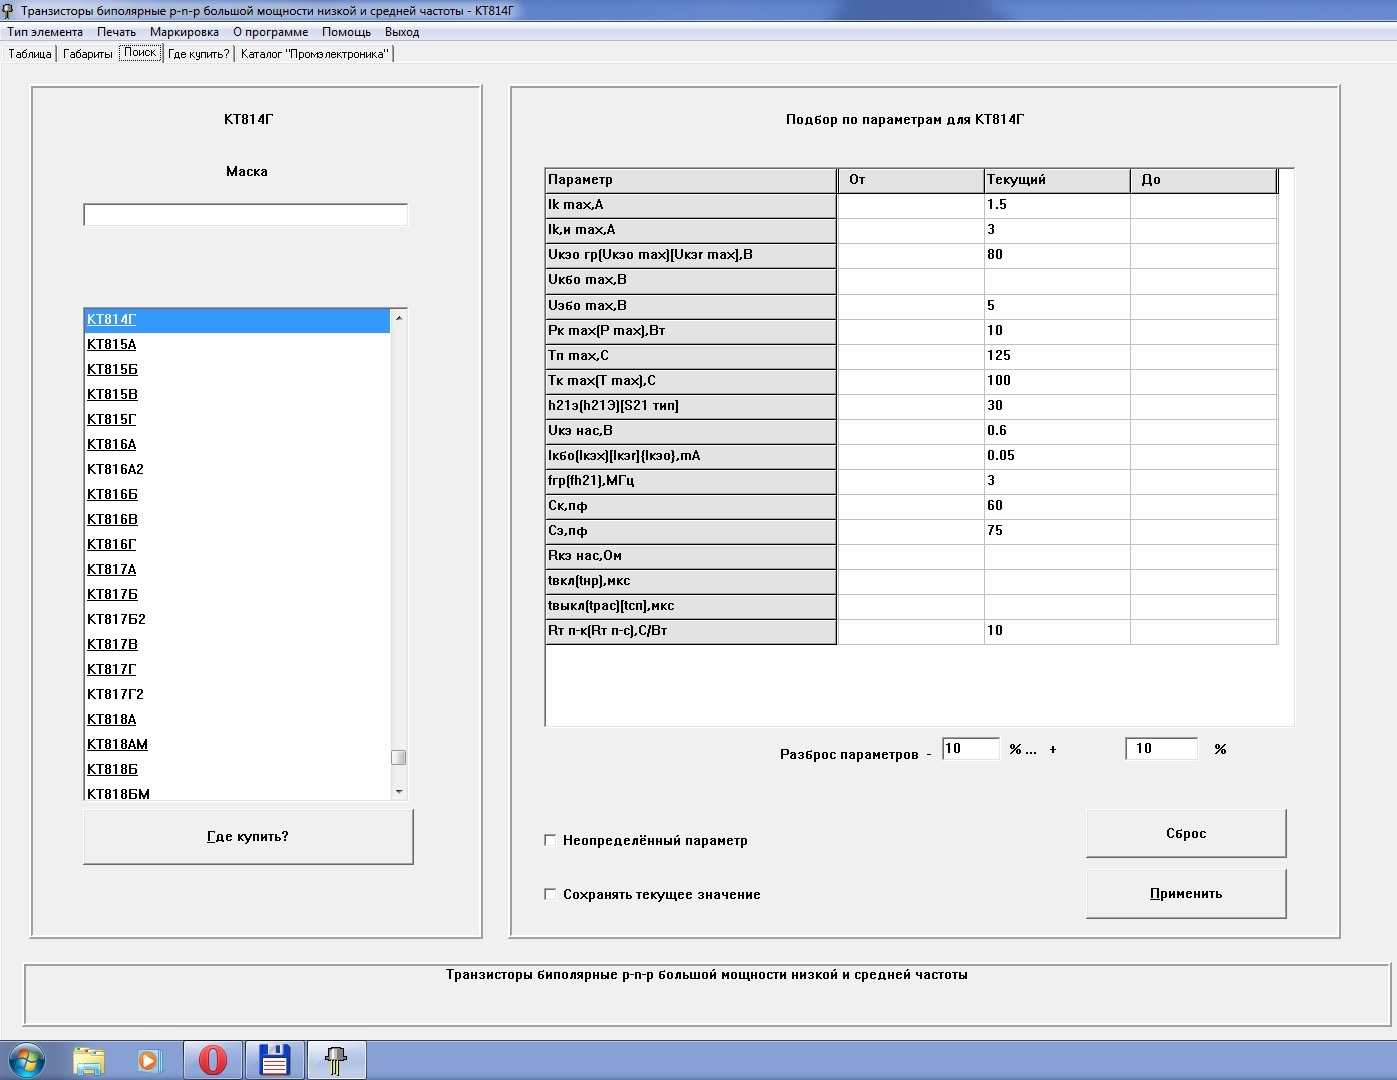1397x1080 pixels.
Task: Switch to Габариты tab
Action: pyautogui.click(x=88, y=54)
